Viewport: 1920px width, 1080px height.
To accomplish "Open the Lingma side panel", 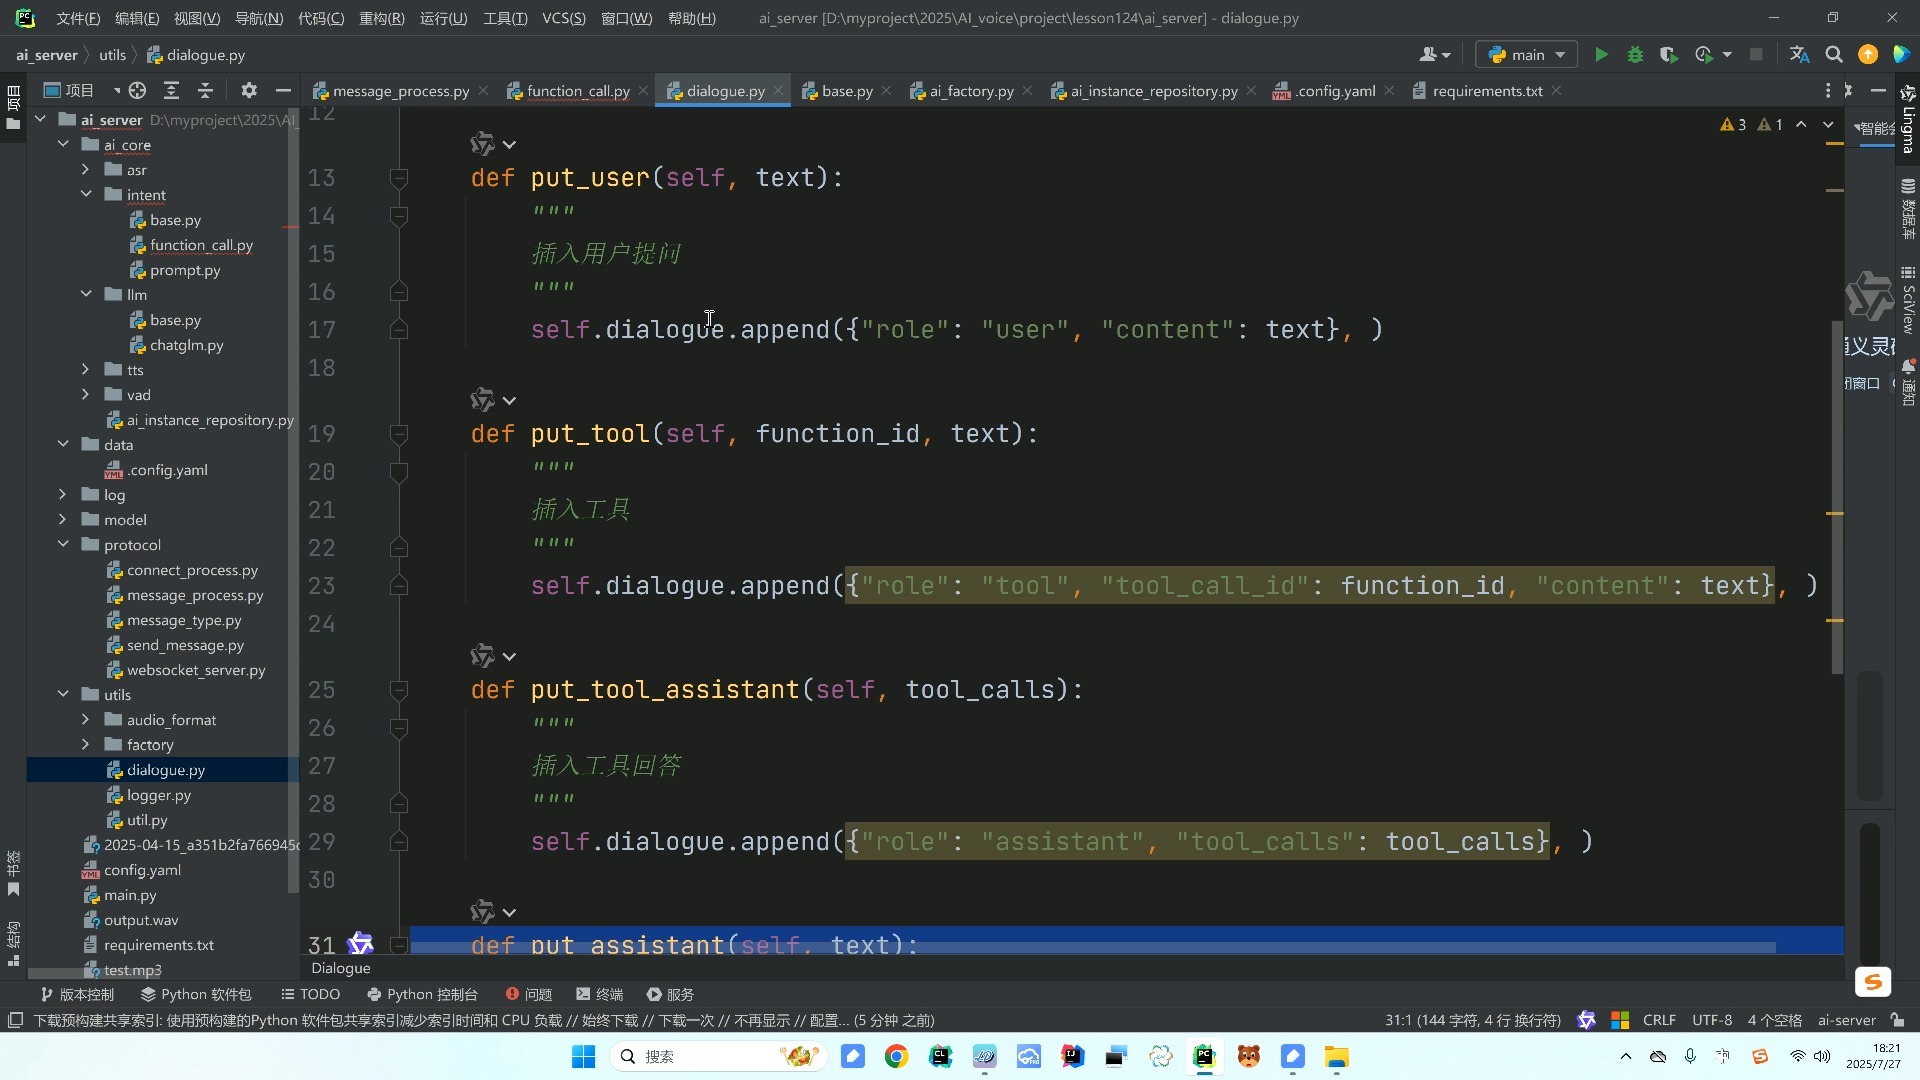I will point(1908,119).
